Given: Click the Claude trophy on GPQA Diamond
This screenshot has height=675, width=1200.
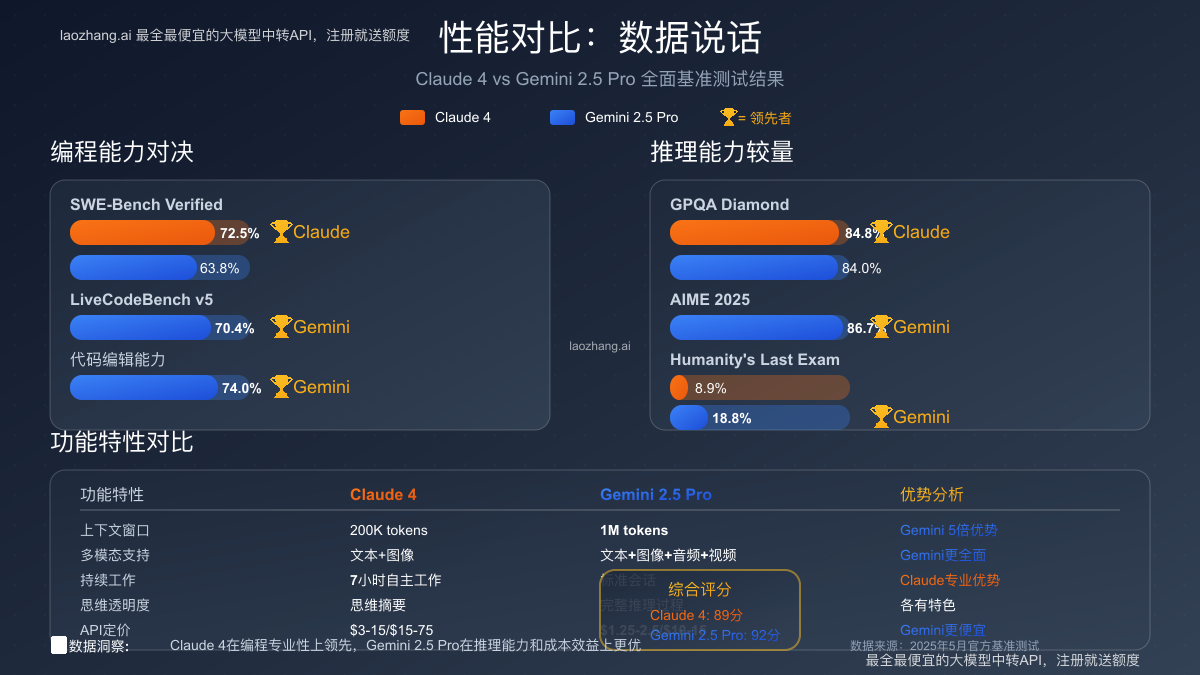Looking at the screenshot, I should click(881, 232).
